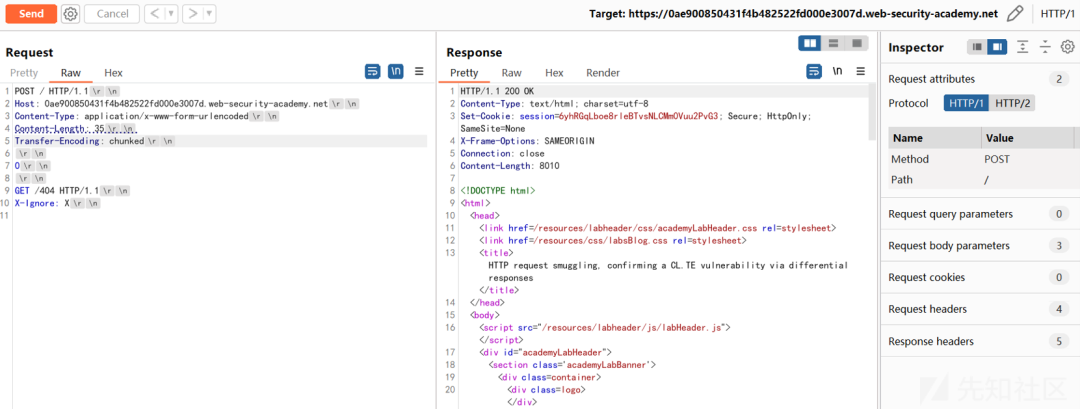1080x409 pixels.
Task: Open the Response Render tab
Action: tap(603, 73)
